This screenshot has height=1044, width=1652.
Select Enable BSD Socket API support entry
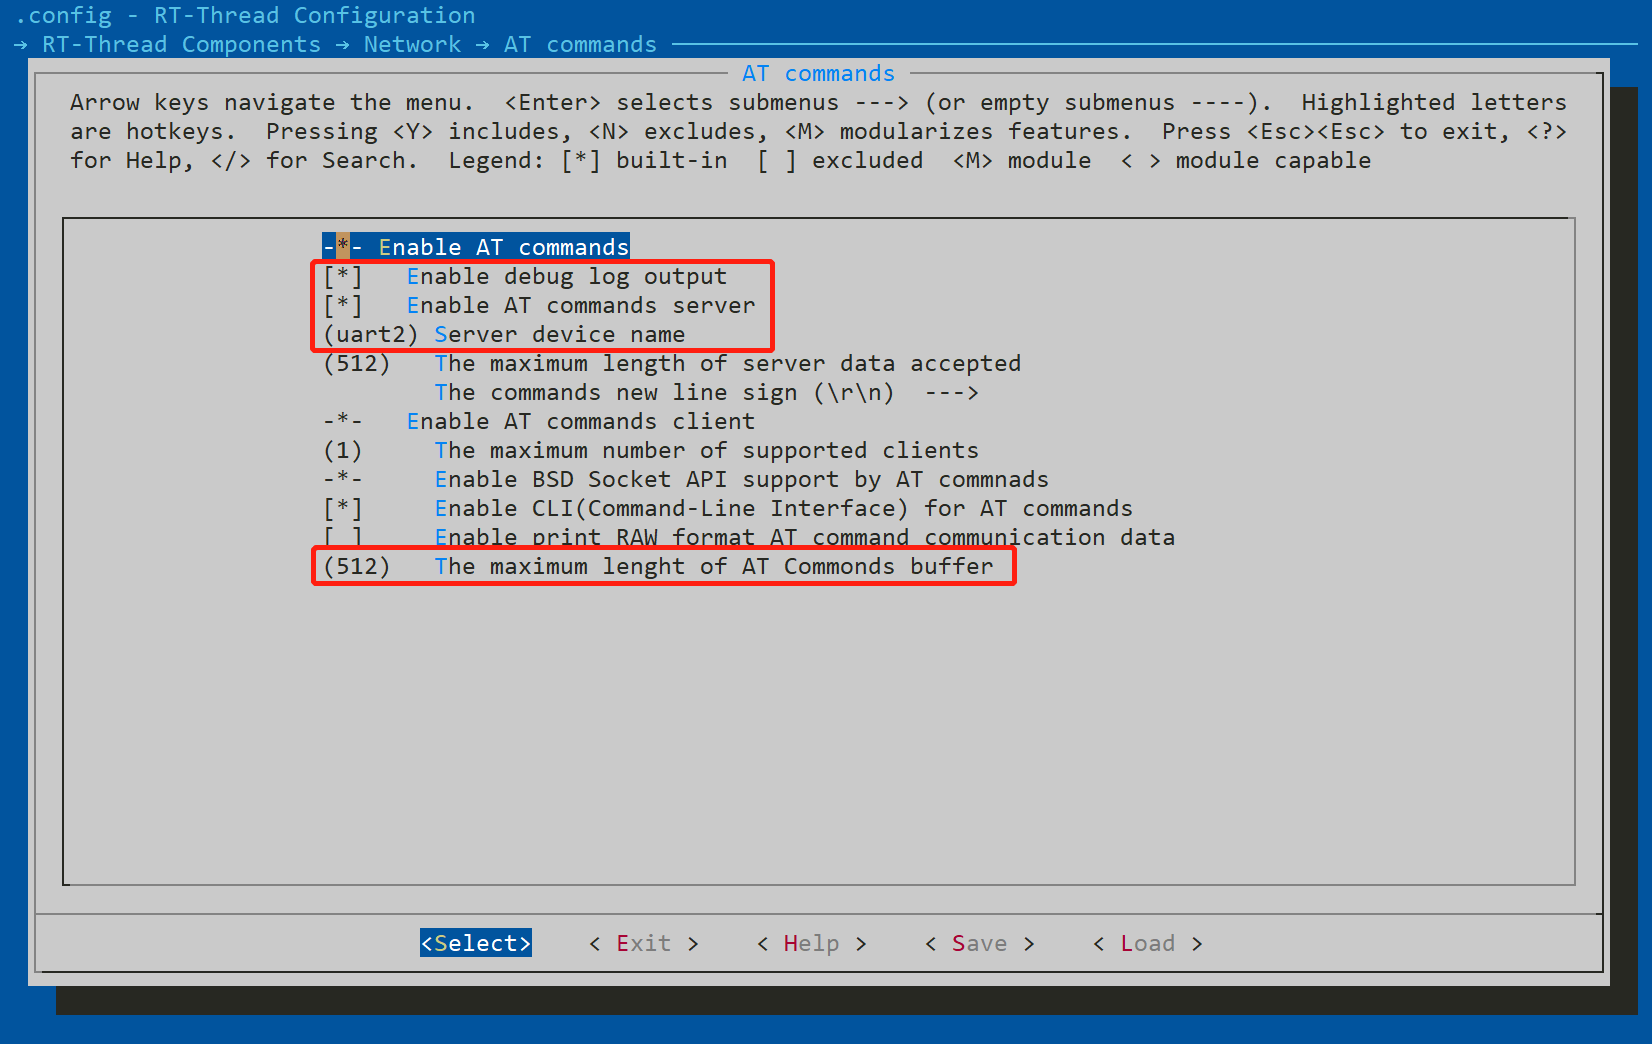[686, 479]
